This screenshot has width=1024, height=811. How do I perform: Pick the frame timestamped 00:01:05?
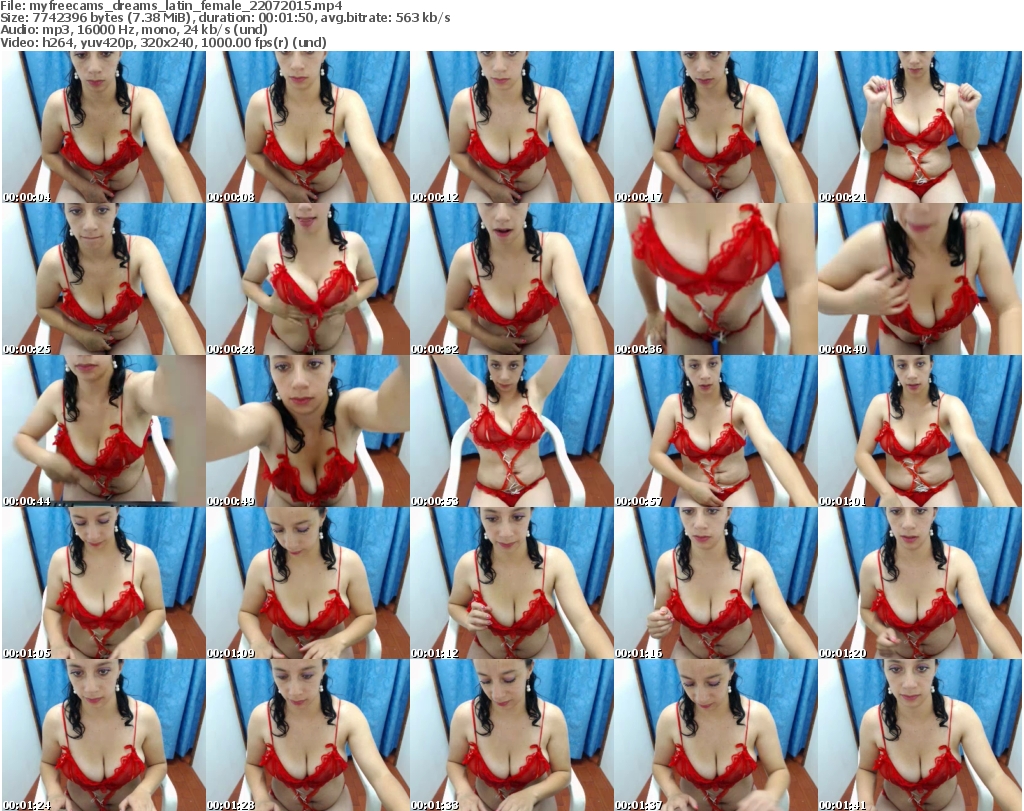click(x=104, y=583)
